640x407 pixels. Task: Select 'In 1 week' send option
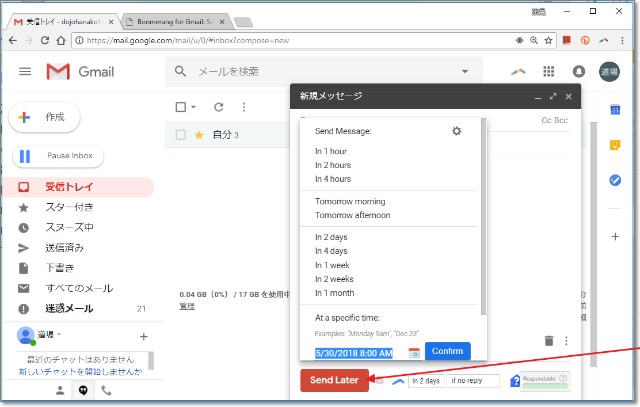(x=331, y=265)
